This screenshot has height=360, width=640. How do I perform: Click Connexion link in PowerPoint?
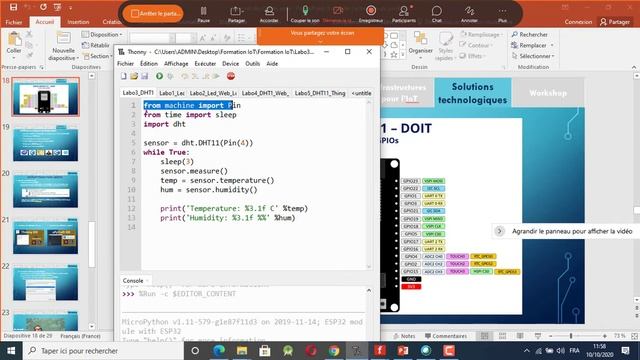coord(578,22)
